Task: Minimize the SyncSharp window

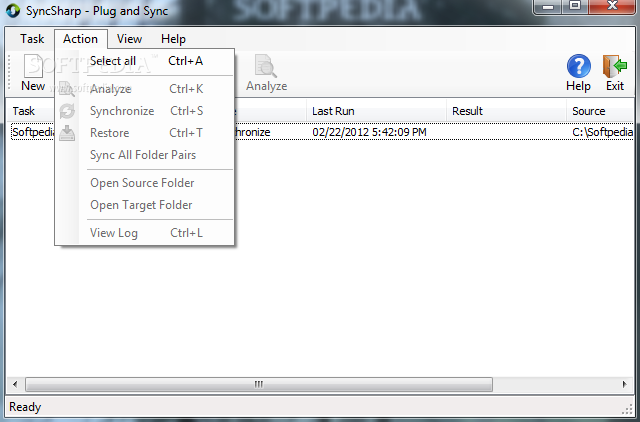Action: [549, 7]
